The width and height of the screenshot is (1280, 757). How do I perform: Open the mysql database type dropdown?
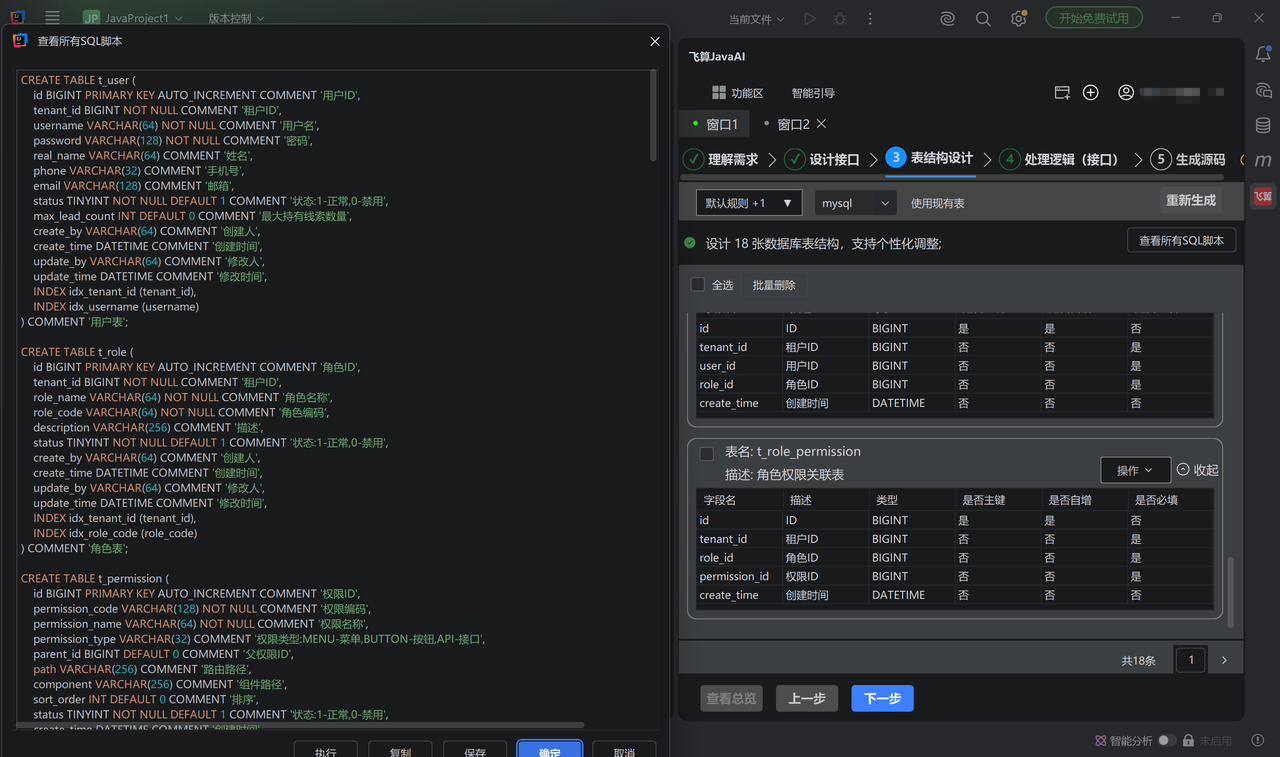point(855,203)
